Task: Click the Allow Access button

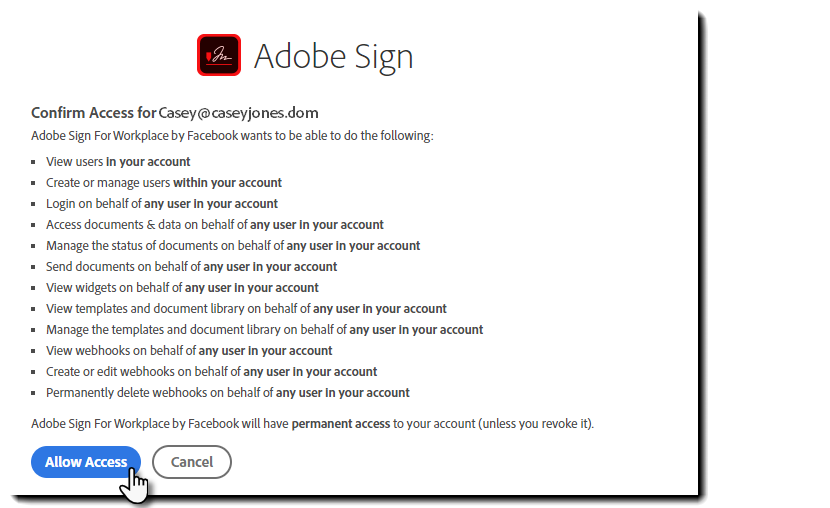Action: point(86,462)
